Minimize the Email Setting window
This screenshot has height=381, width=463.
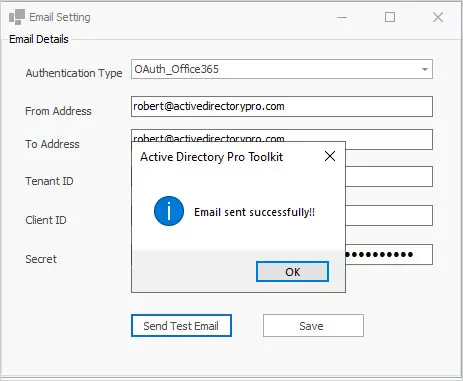coord(342,17)
